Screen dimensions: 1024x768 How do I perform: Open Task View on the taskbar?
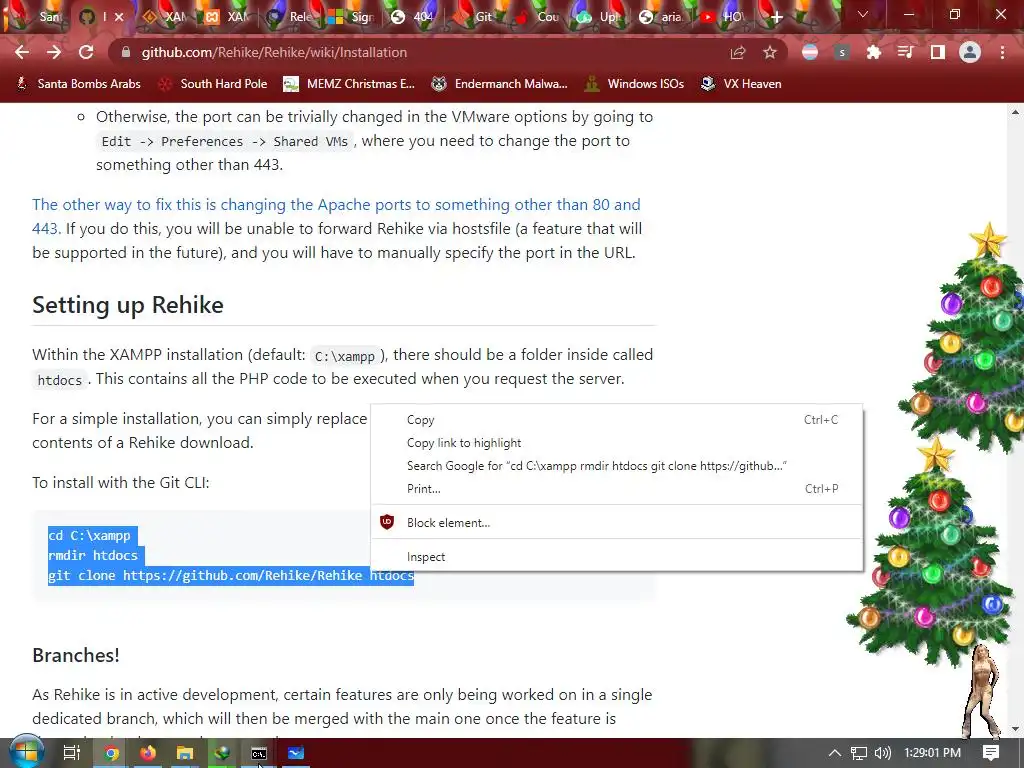coord(71,753)
